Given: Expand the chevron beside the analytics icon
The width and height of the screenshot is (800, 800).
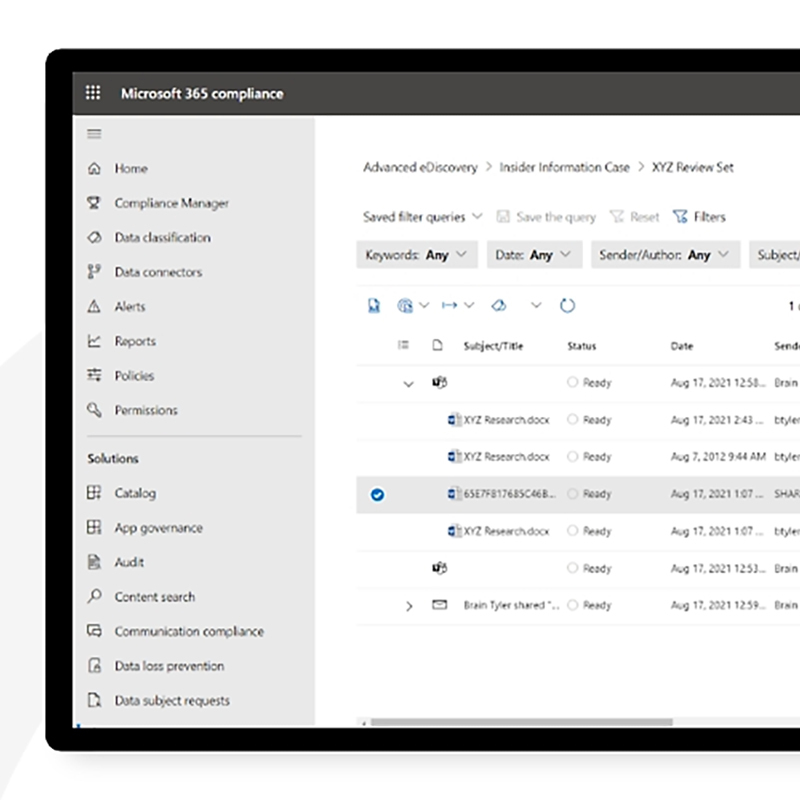Looking at the screenshot, I should [x=424, y=306].
